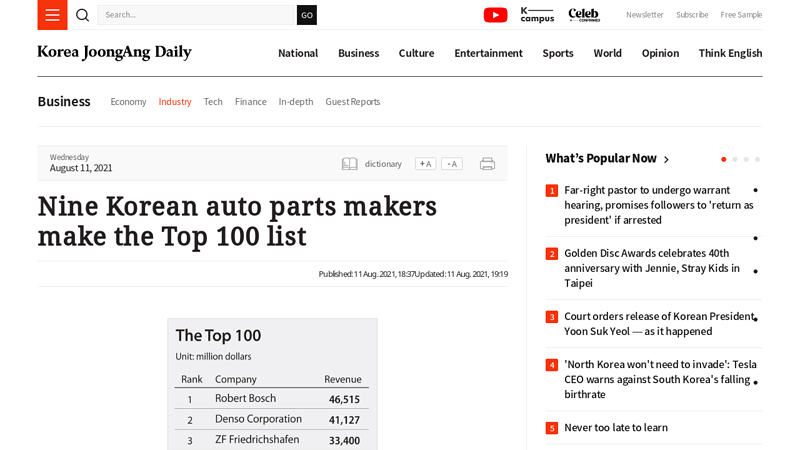Open the Think English section
This screenshot has width=800, height=450.
coord(730,53)
